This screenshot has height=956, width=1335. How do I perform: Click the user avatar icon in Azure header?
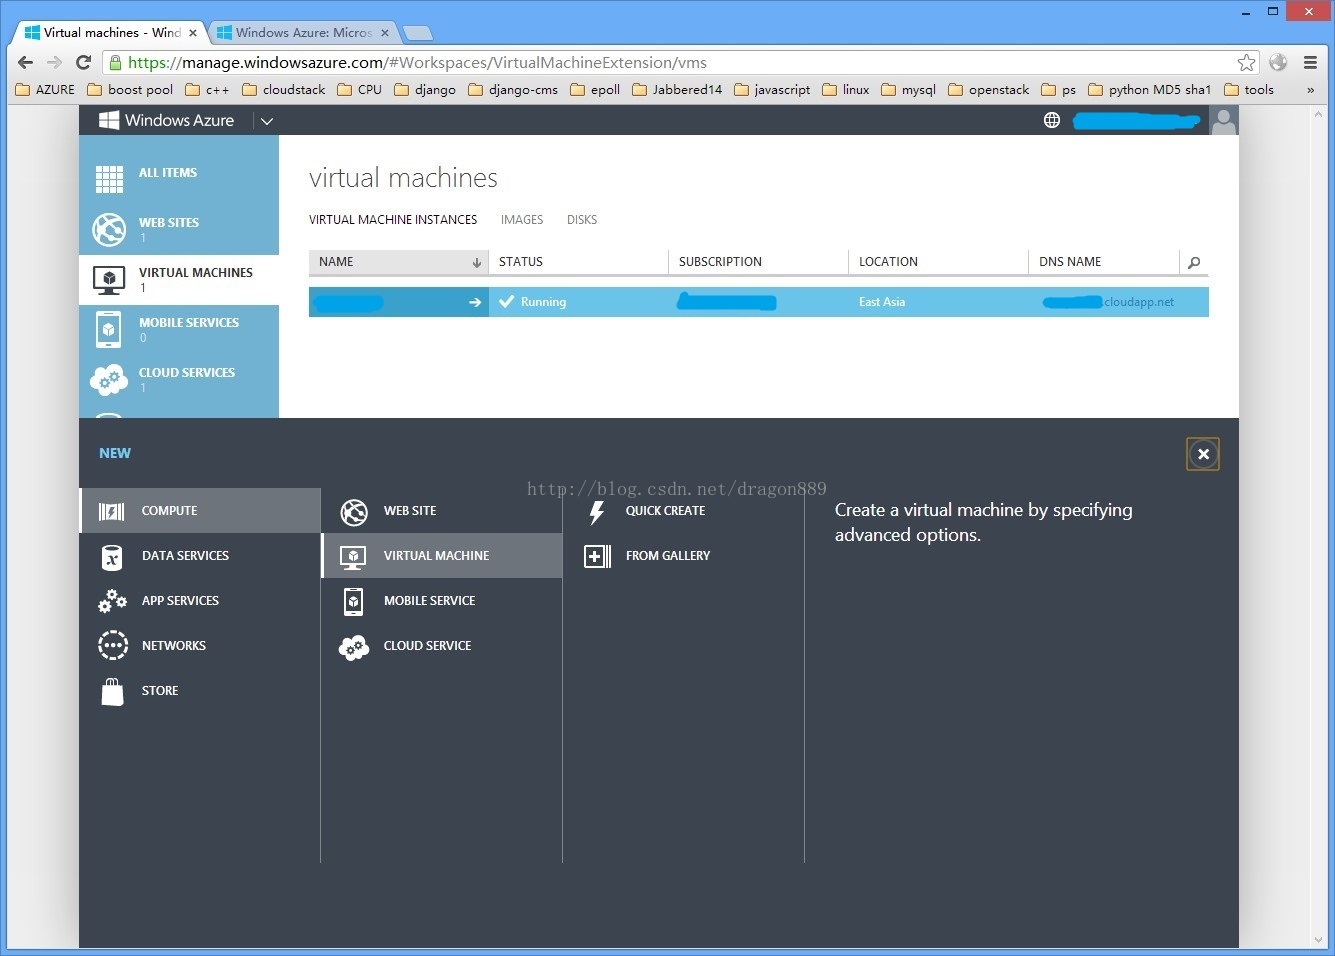point(1224,121)
